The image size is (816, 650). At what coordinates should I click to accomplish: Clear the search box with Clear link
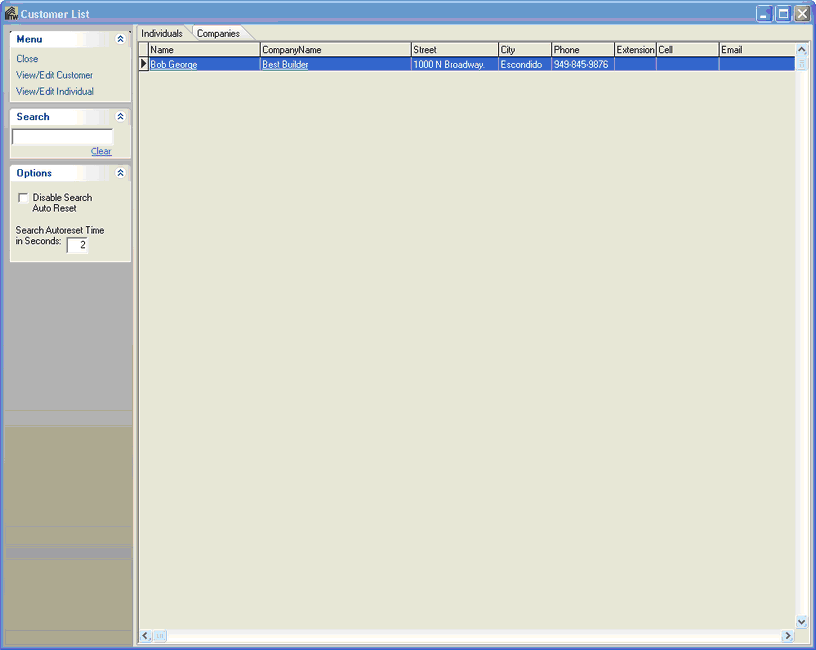101,151
